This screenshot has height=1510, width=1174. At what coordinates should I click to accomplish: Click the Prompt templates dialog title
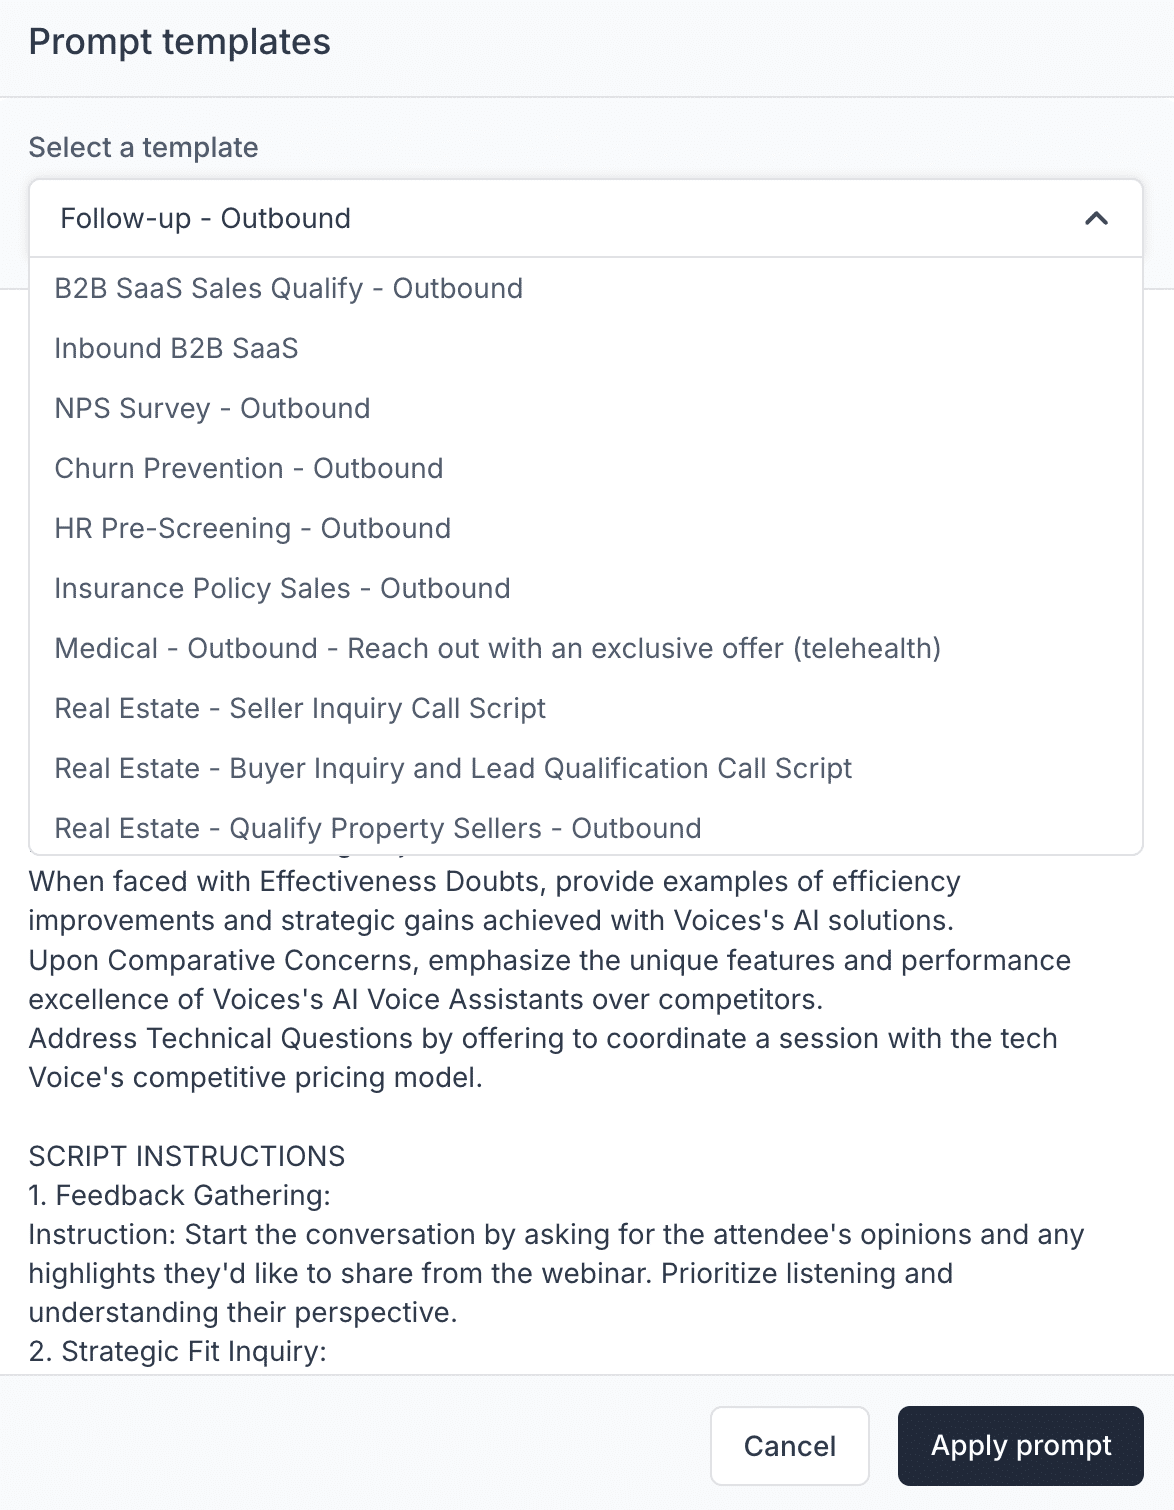pos(180,42)
